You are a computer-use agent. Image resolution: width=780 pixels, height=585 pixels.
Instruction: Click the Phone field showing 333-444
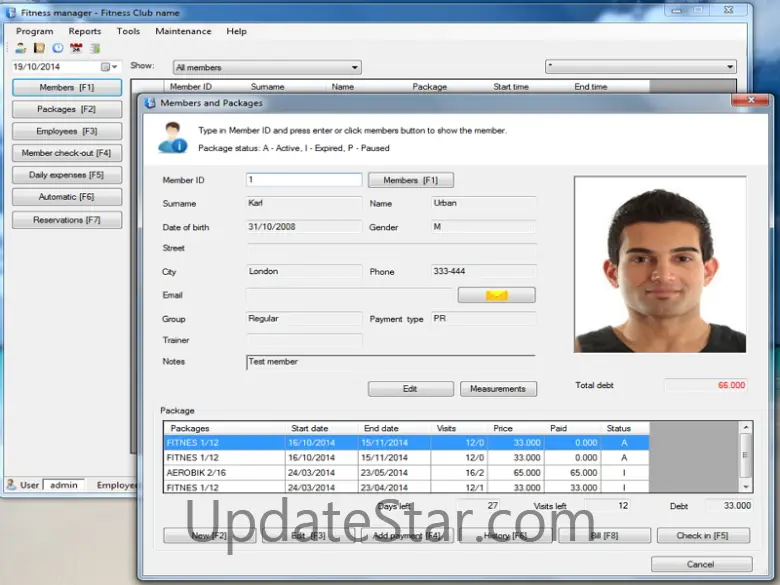coord(483,271)
